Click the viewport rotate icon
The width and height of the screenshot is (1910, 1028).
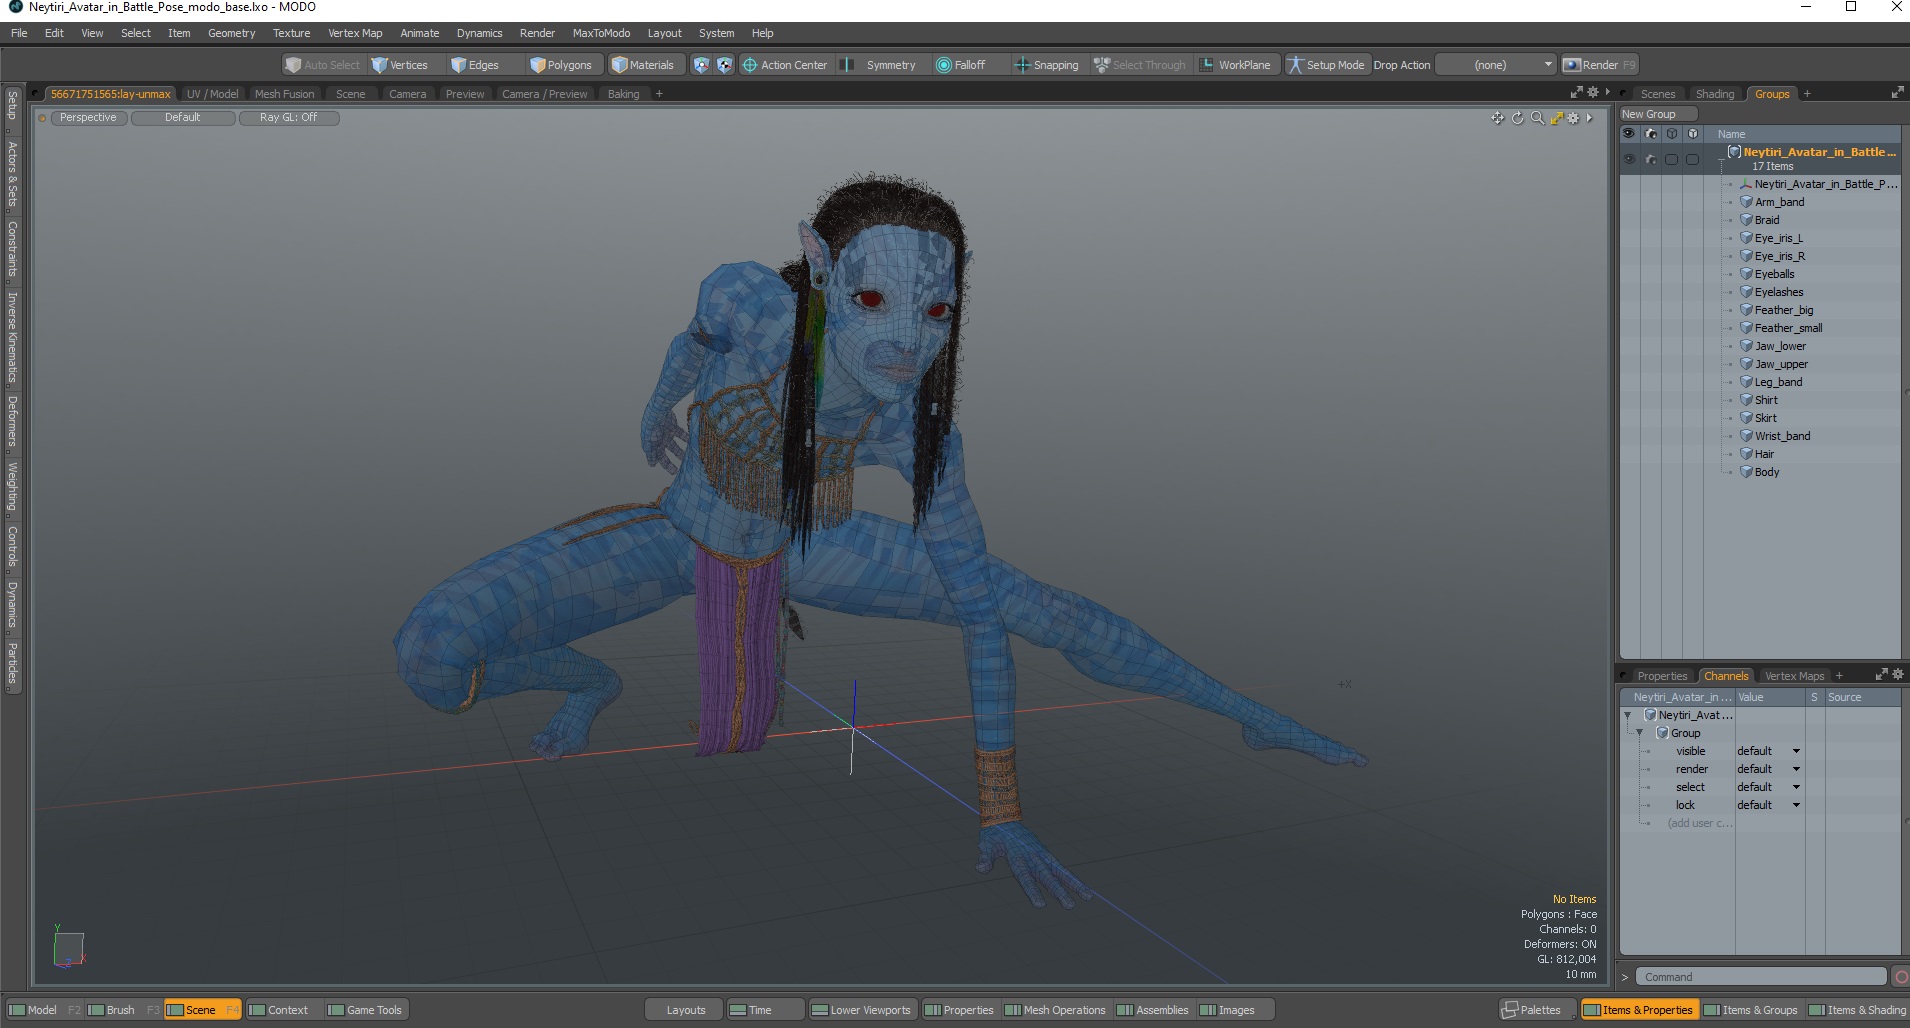1517,118
